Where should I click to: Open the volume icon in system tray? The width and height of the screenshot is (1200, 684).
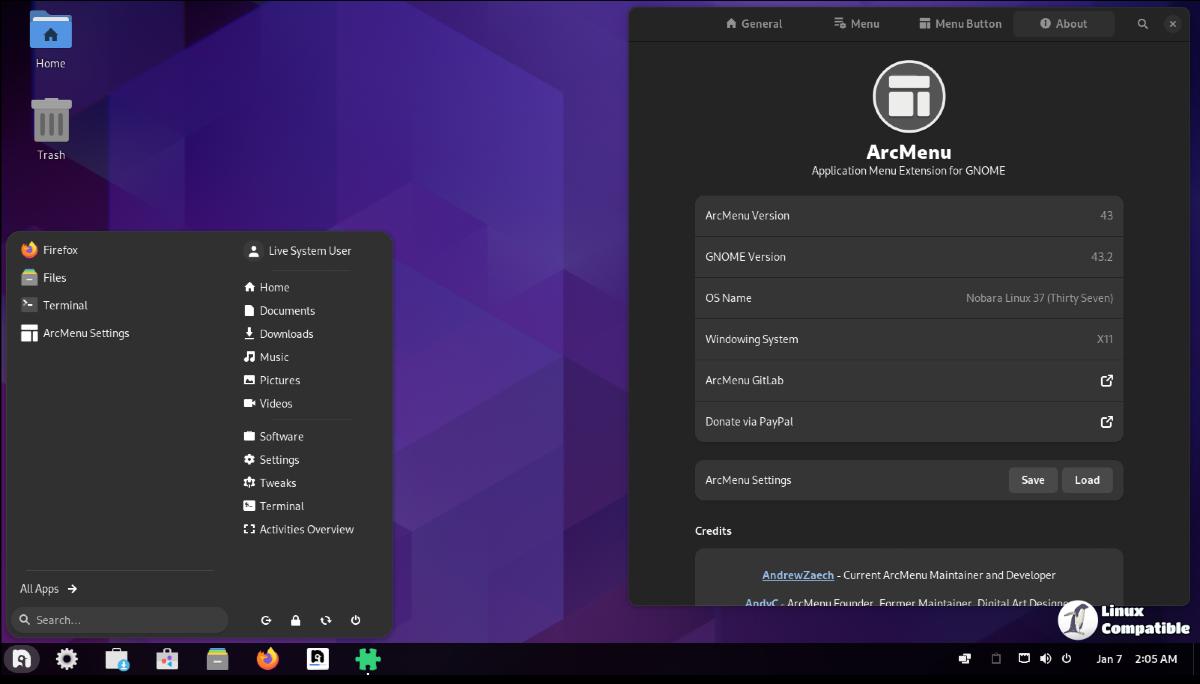pos(1045,659)
